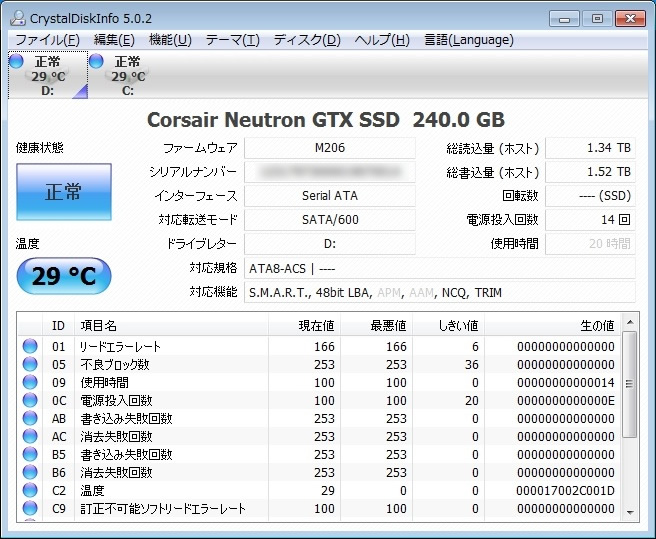The height and width of the screenshot is (539, 656).
Task: Select the C: drive tab
Action: tap(128, 75)
